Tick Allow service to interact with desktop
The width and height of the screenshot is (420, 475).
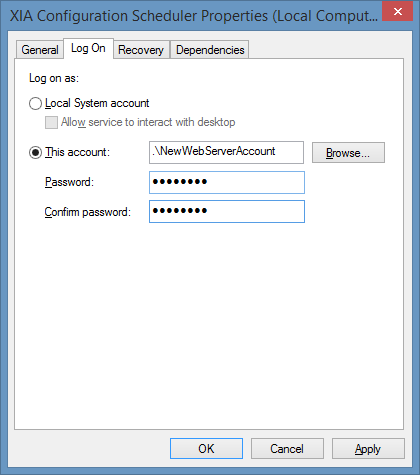pyautogui.click(x=51, y=122)
